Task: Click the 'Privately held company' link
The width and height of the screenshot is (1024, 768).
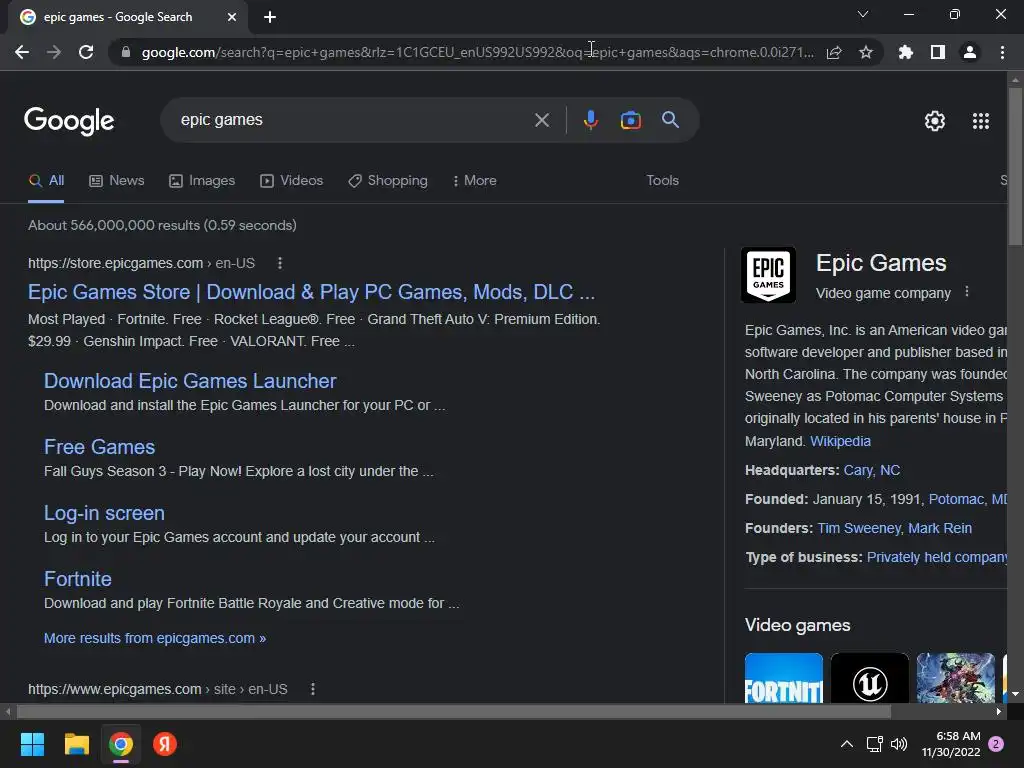Action: pyautogui.click(x=936, y=558)
